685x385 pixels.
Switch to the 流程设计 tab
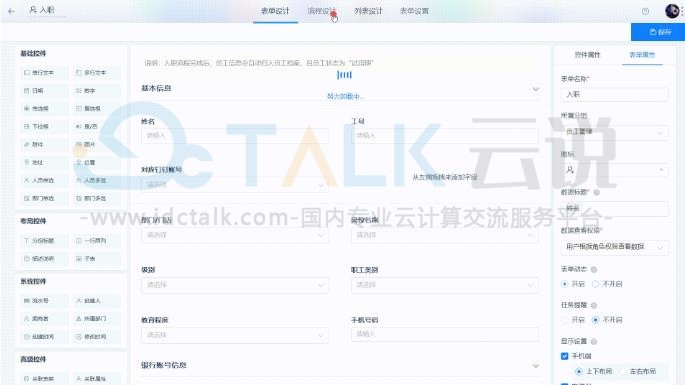[322, 11]
